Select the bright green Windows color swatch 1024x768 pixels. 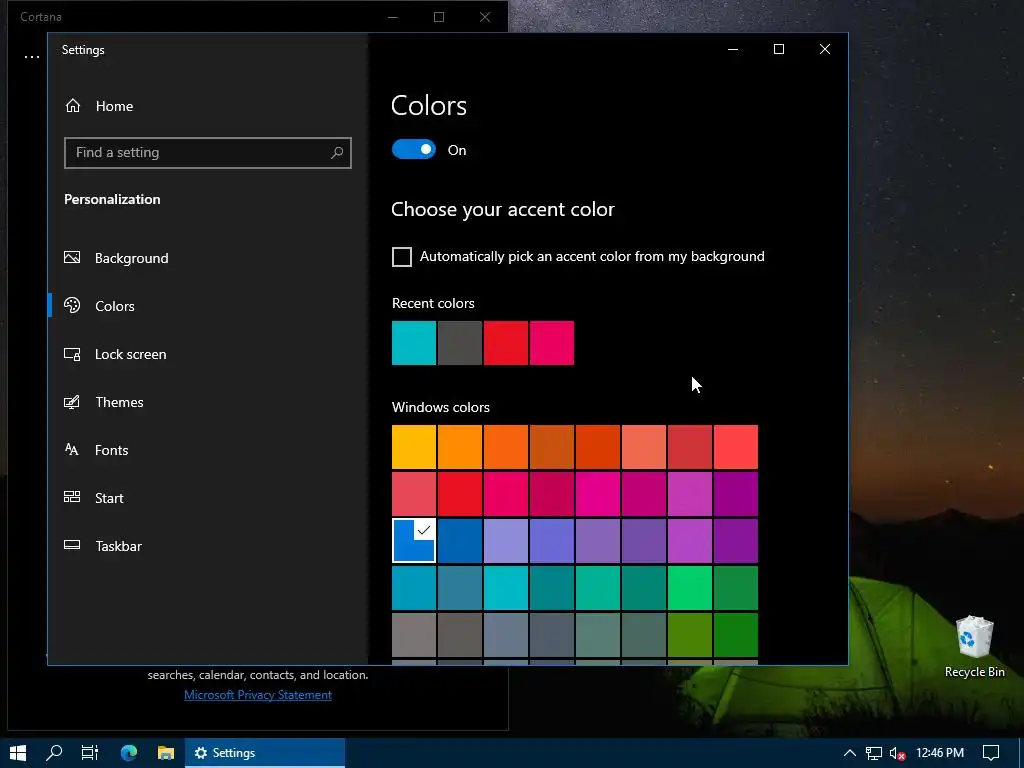[690, 588]
